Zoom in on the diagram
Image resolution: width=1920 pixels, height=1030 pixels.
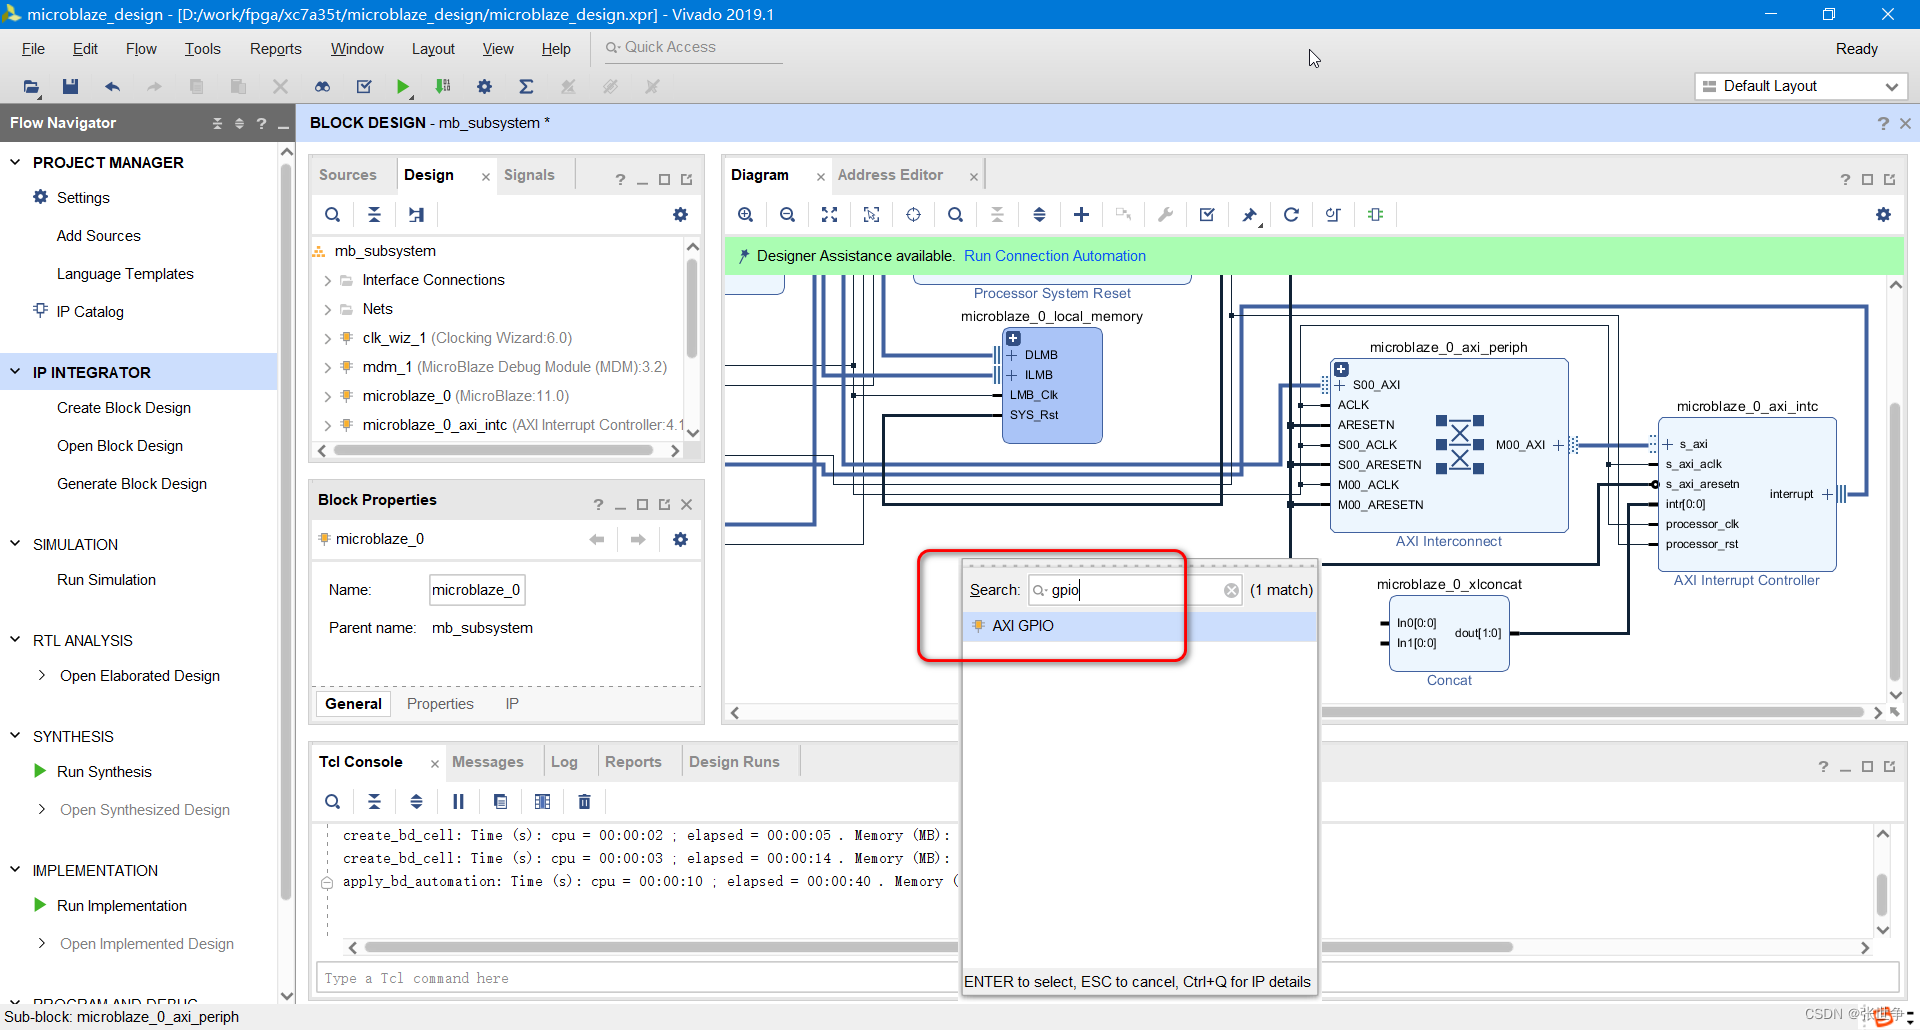(x=745, y=214)
